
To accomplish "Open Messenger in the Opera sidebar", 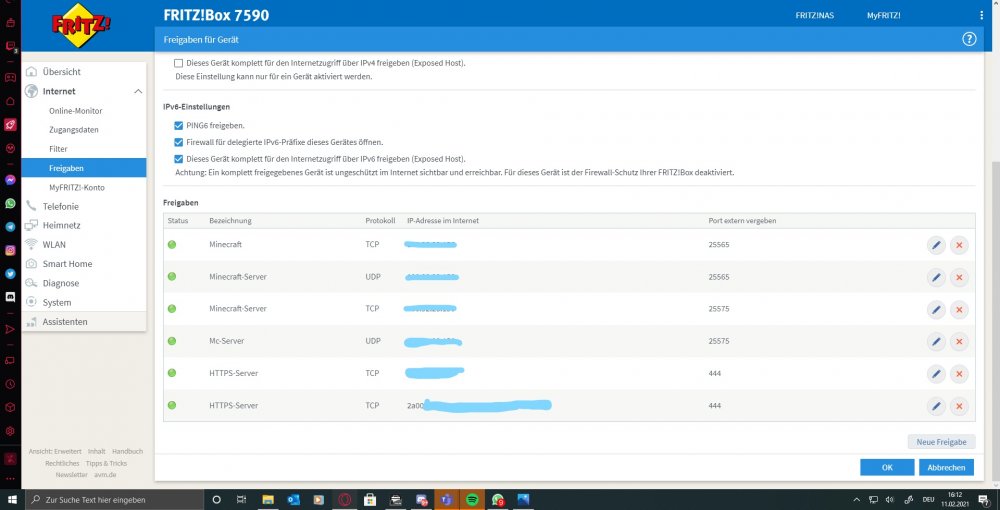I will tap(10, 180).
